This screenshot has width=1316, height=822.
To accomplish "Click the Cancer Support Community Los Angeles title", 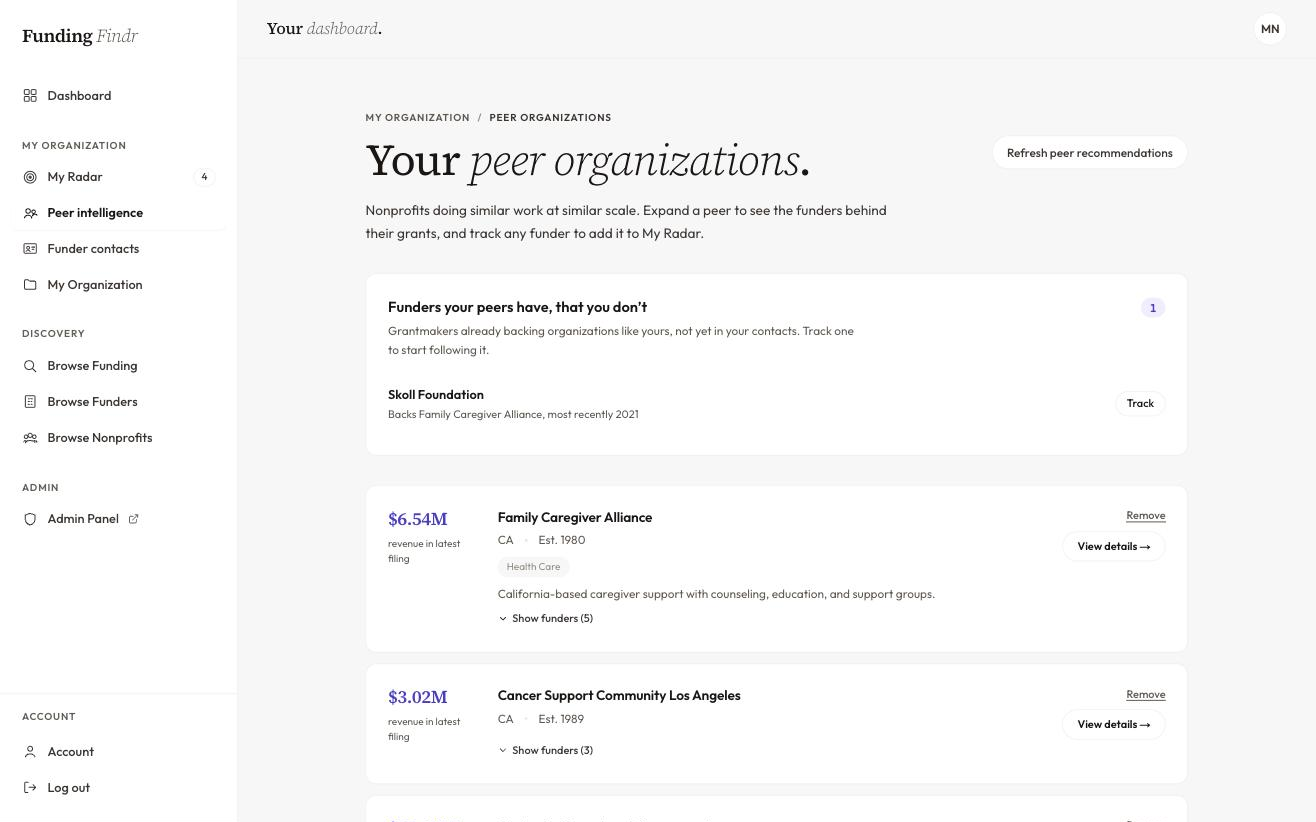I will (619, 695).
